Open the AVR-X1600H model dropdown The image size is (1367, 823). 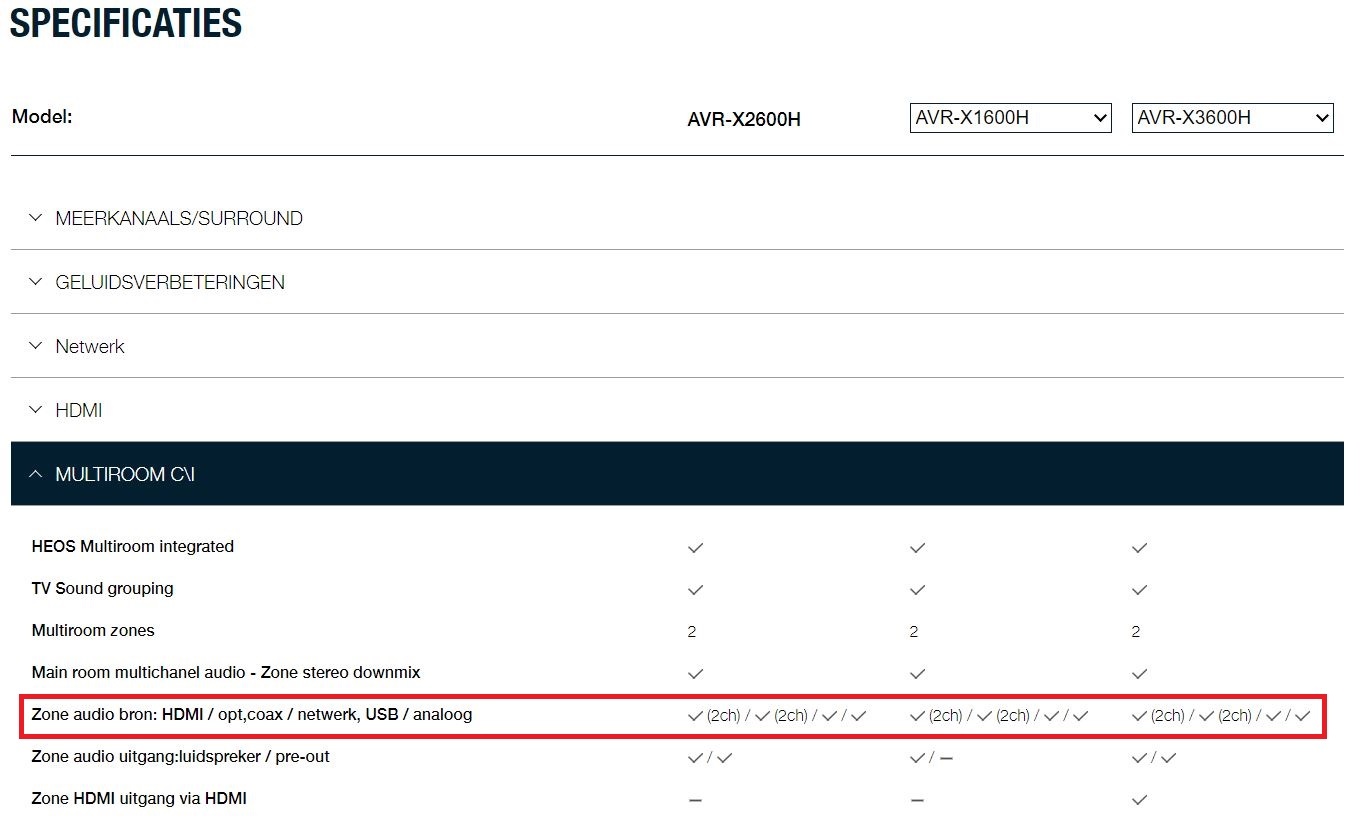point(1011,118)
